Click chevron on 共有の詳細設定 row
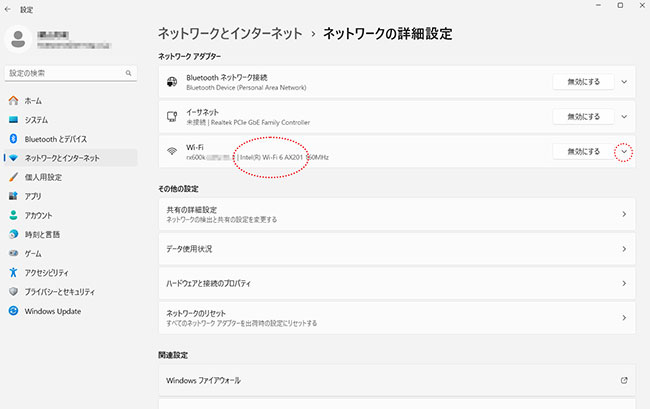 click(624, 214)
